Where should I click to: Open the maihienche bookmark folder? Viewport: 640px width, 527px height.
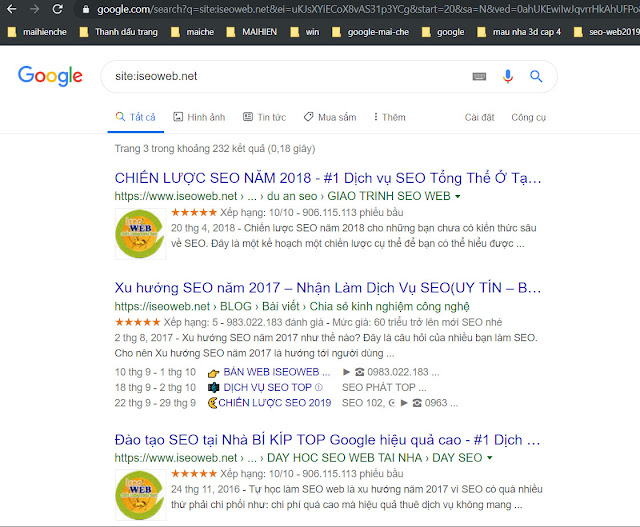(37, 32)
